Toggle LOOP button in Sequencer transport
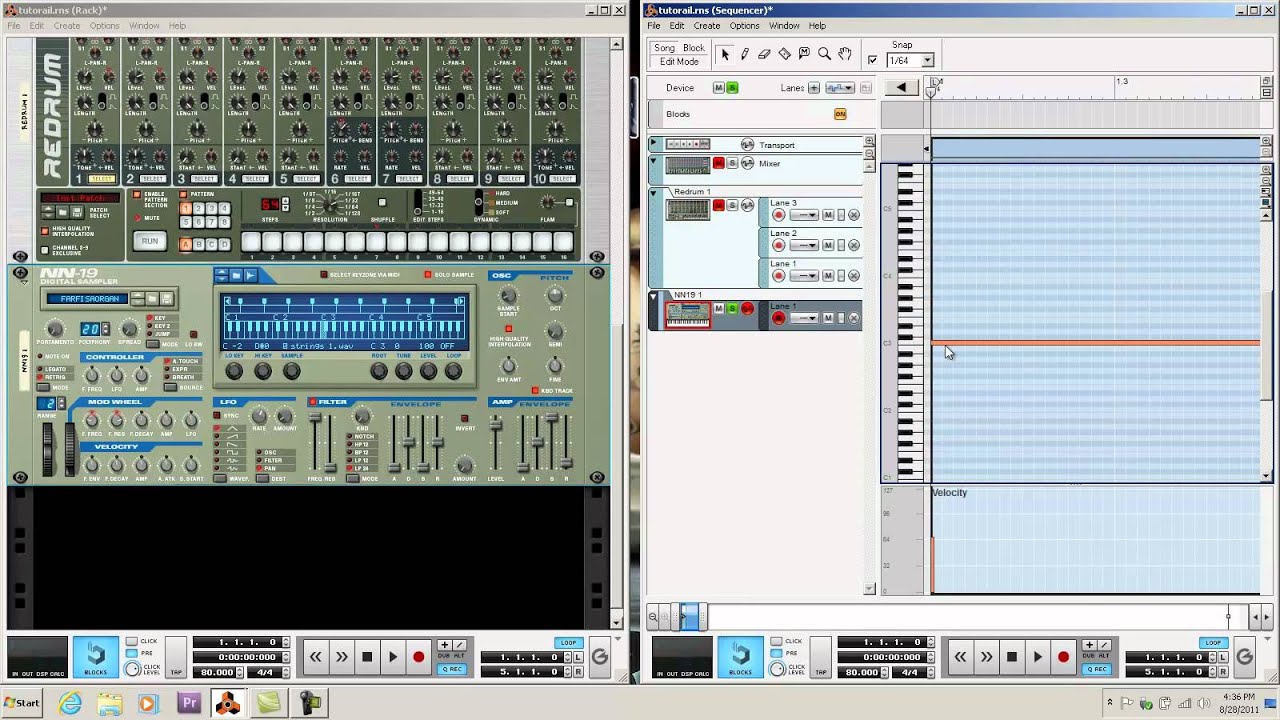The height and width of the screenshot is (720, 1280). click(x=1213, y=643)
